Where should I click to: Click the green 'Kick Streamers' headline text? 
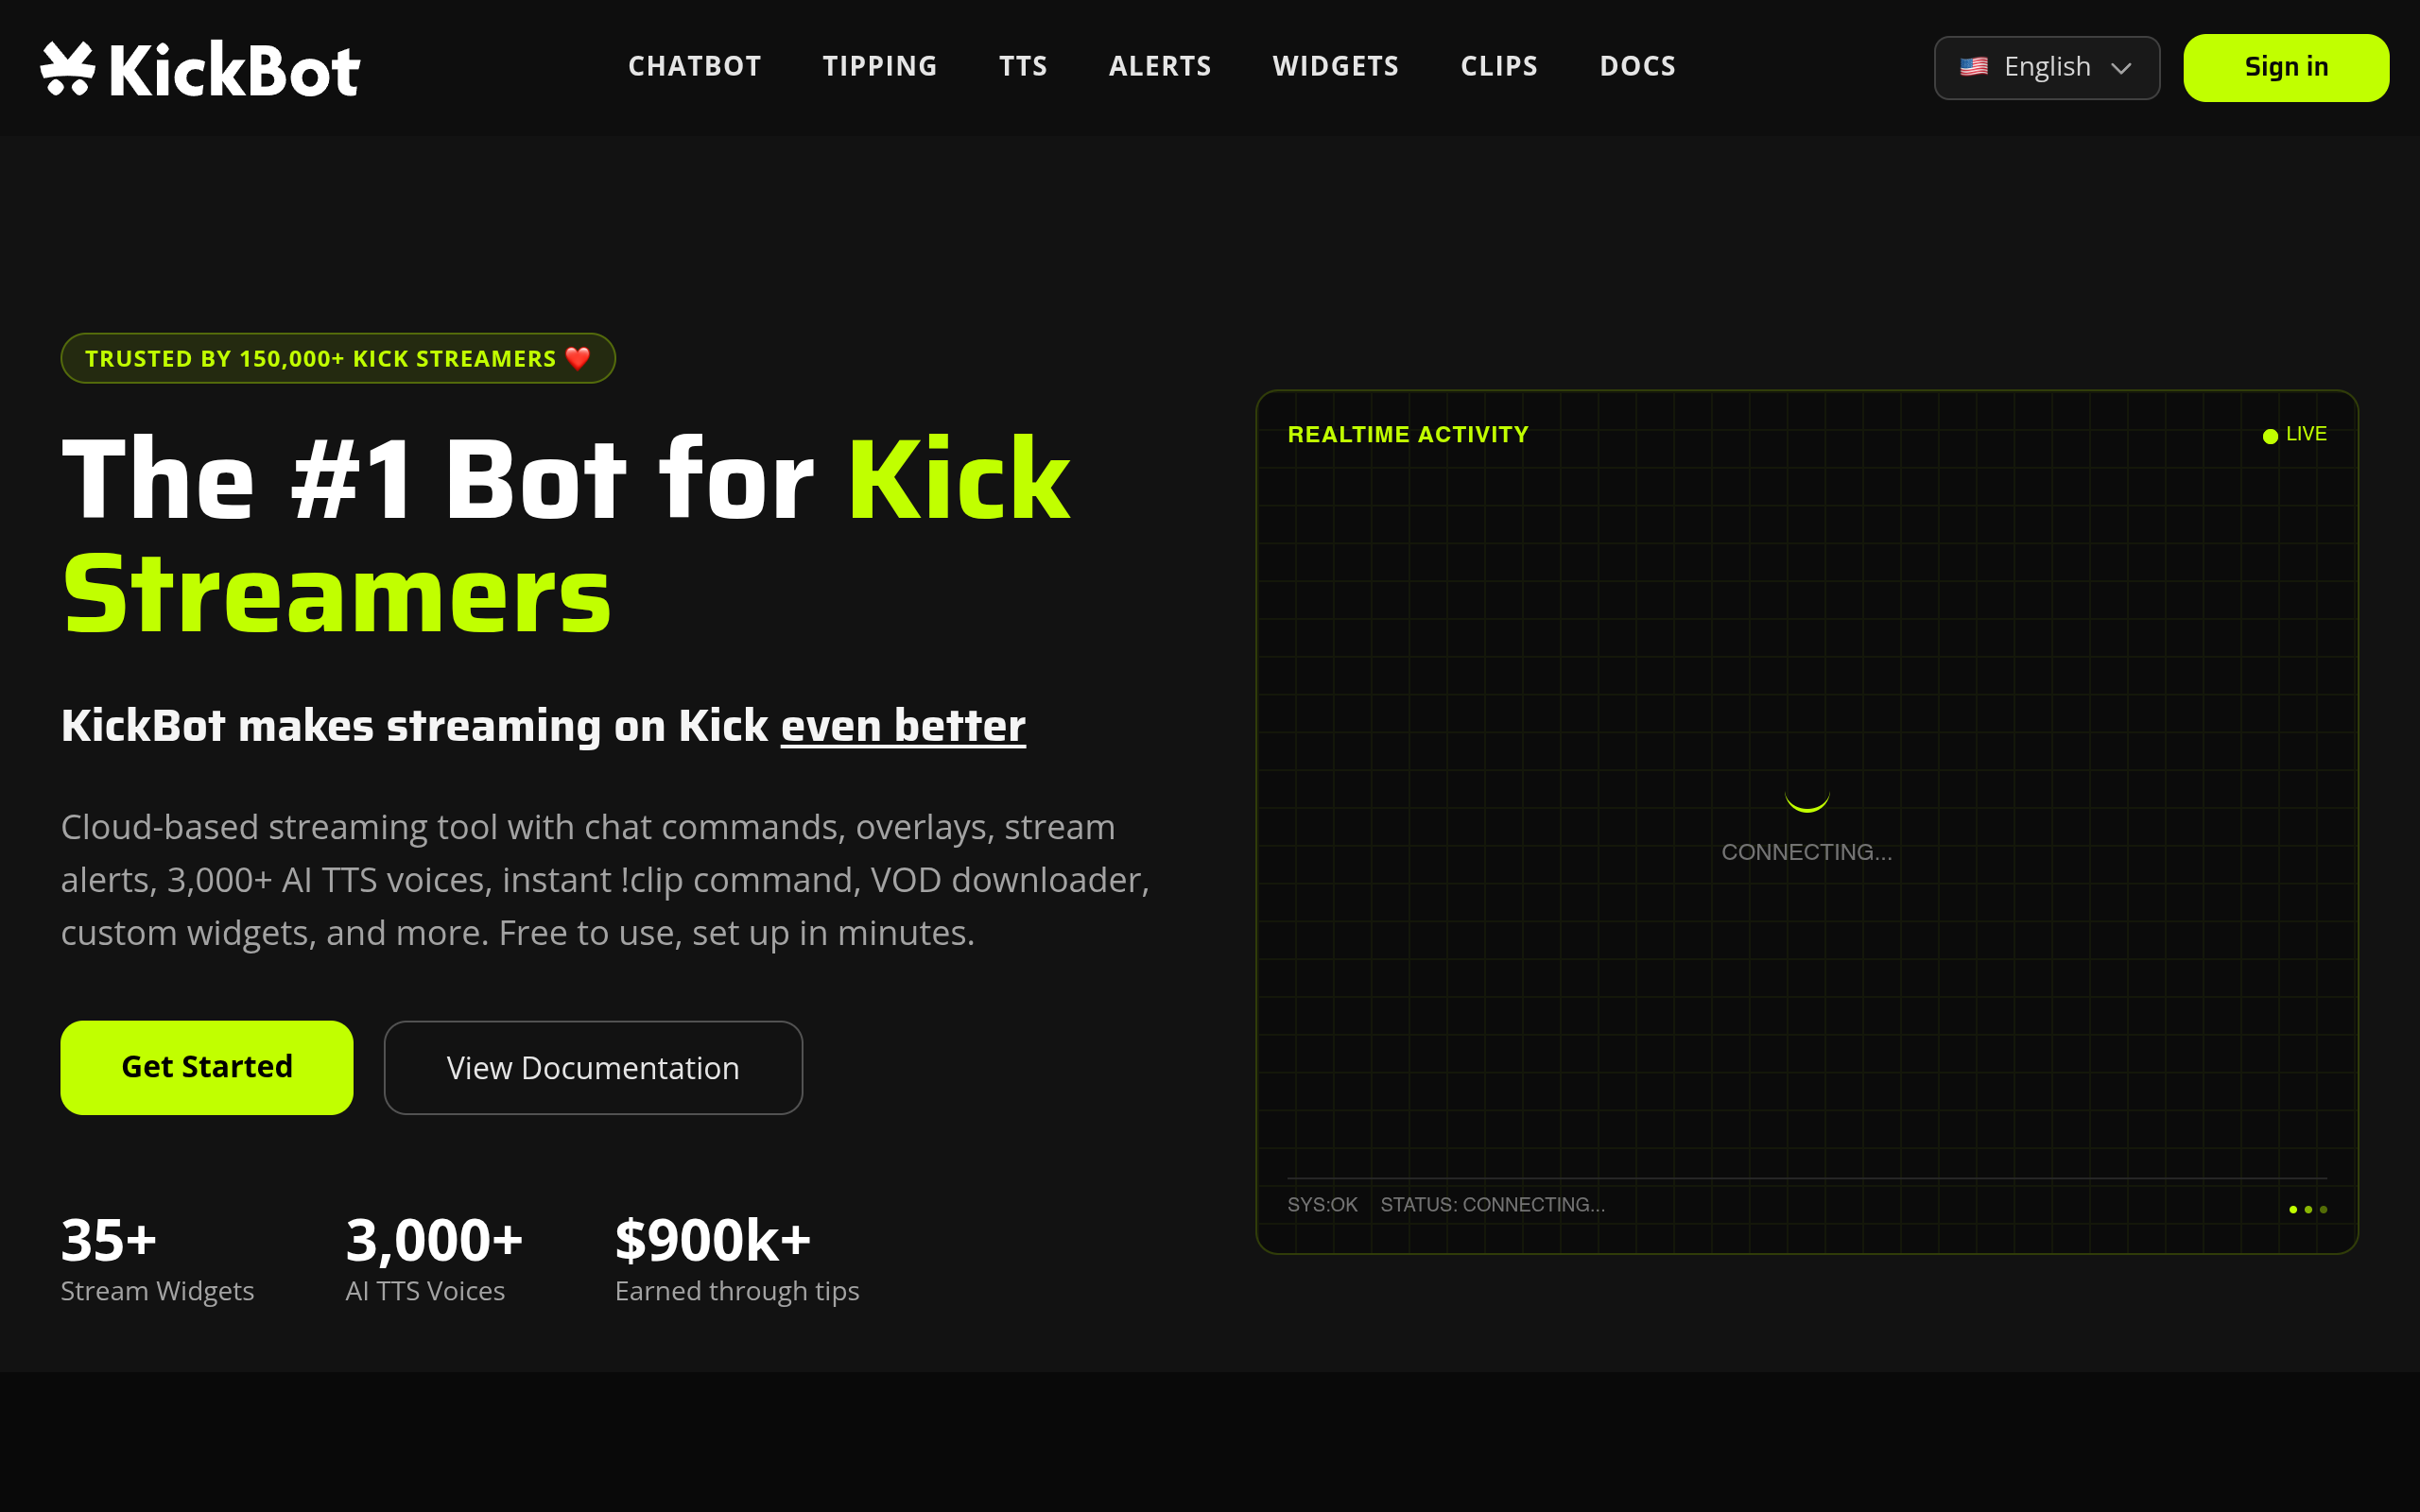pyautogui.click(x=566, y=537)
